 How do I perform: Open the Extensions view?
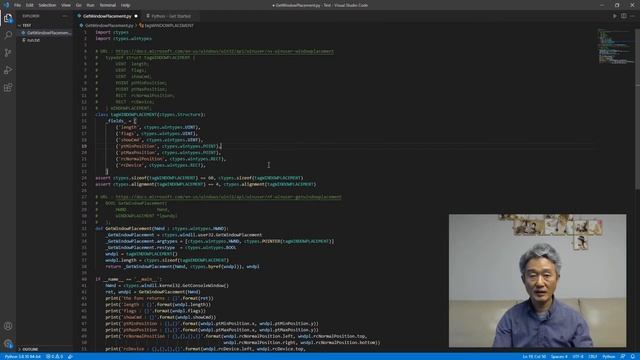(8, 87)
